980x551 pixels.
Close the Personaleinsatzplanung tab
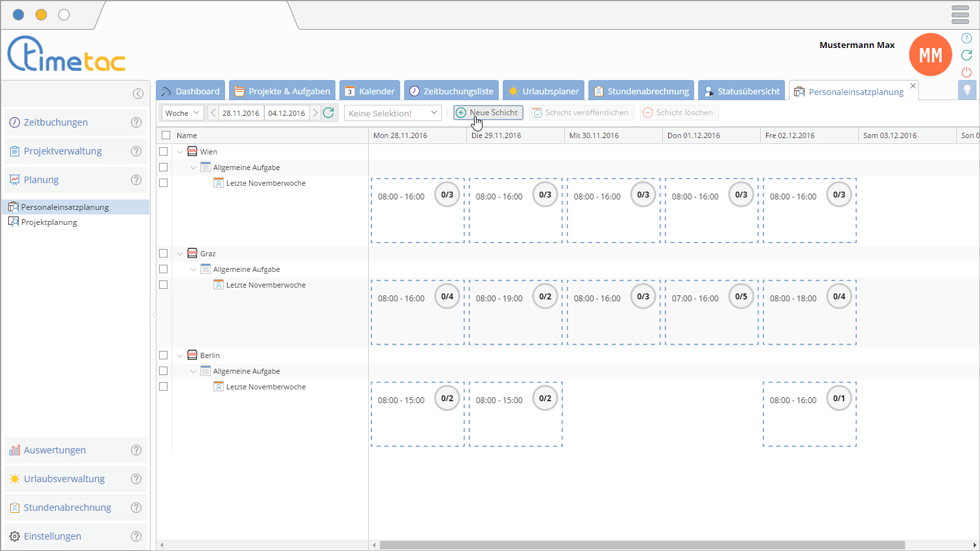click(x=913, y=86)
